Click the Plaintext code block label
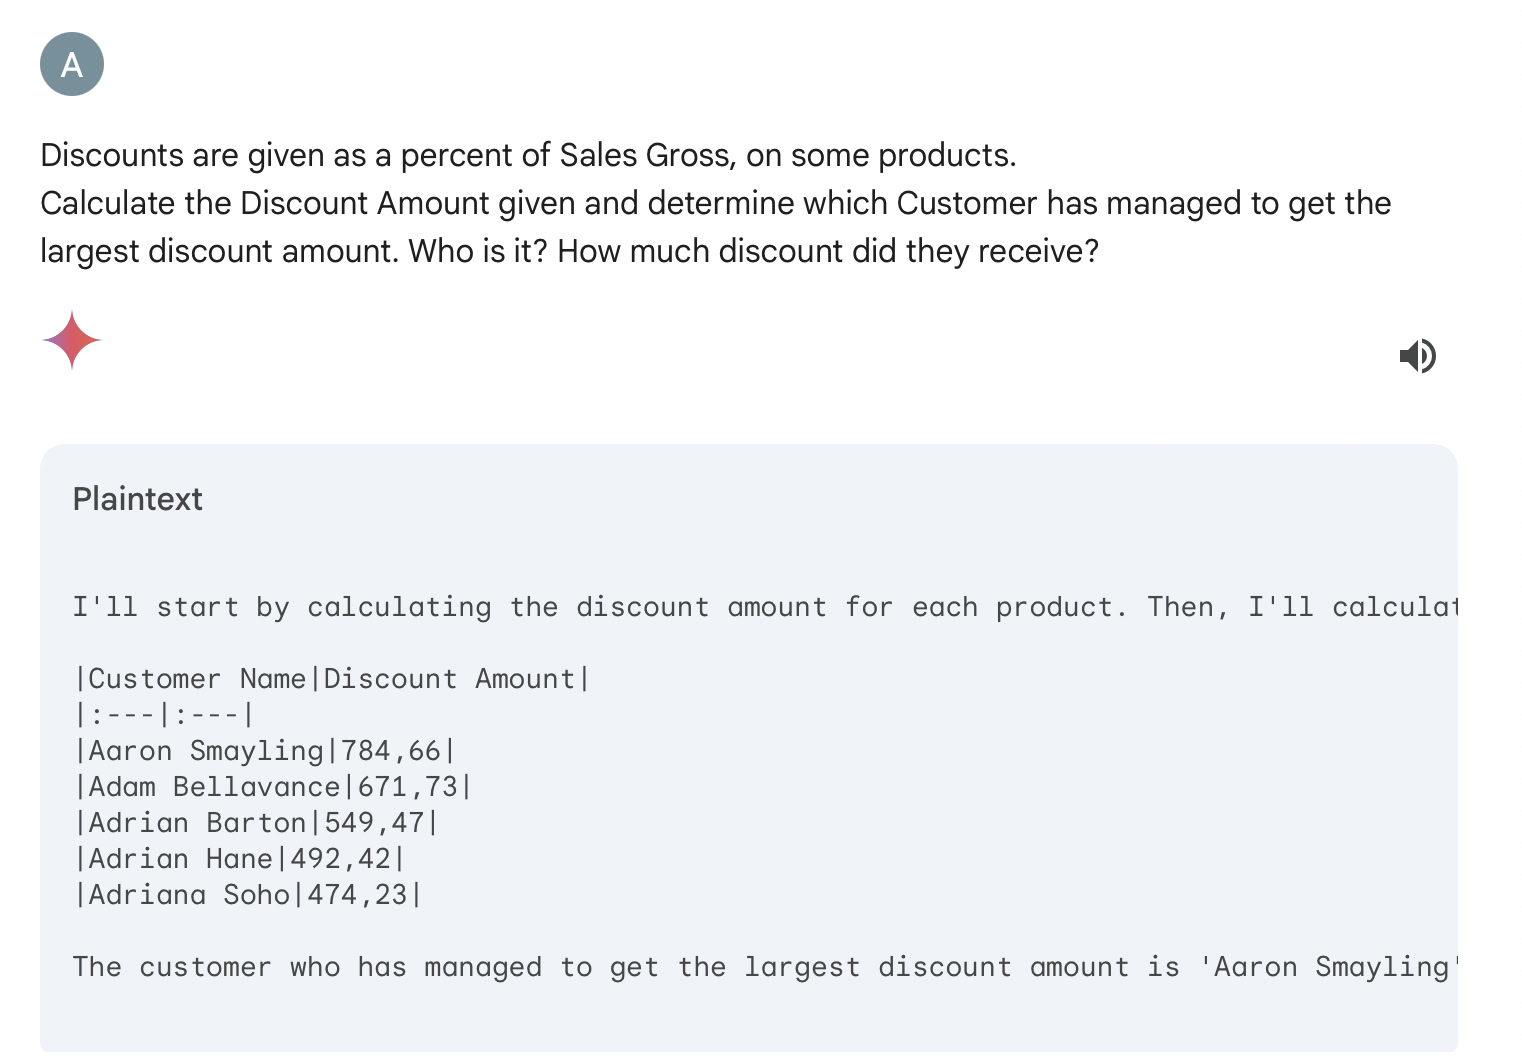Image resolution: width=1522 pixels, height=1056 pixels. click(138, 499)
